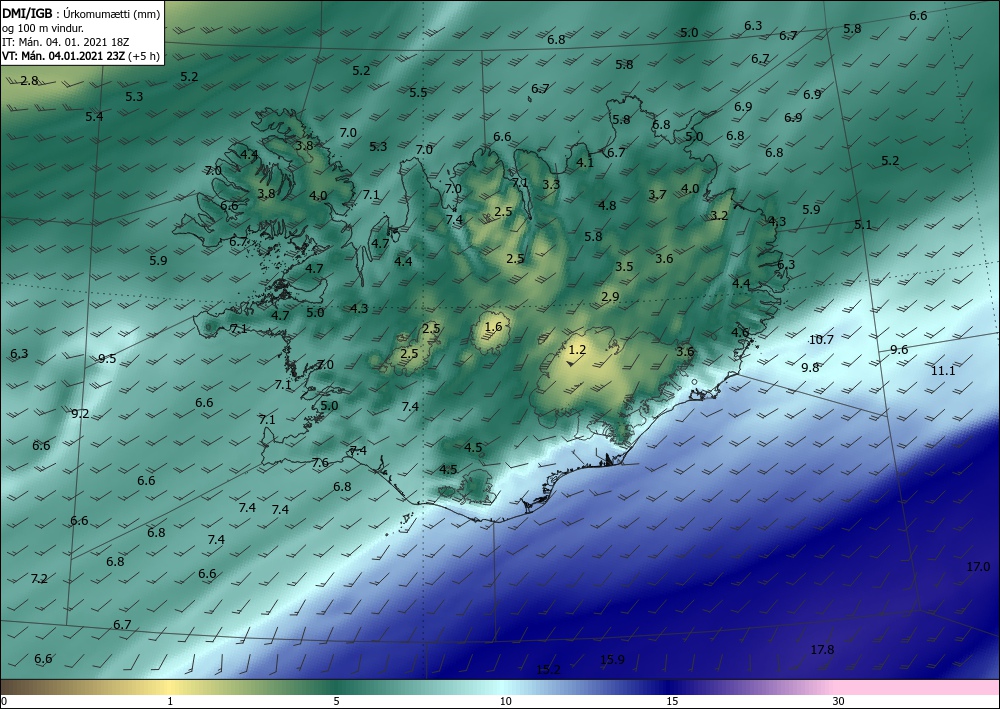
Task: Click the 3.5 value on the map
Action: coord(624,267)
